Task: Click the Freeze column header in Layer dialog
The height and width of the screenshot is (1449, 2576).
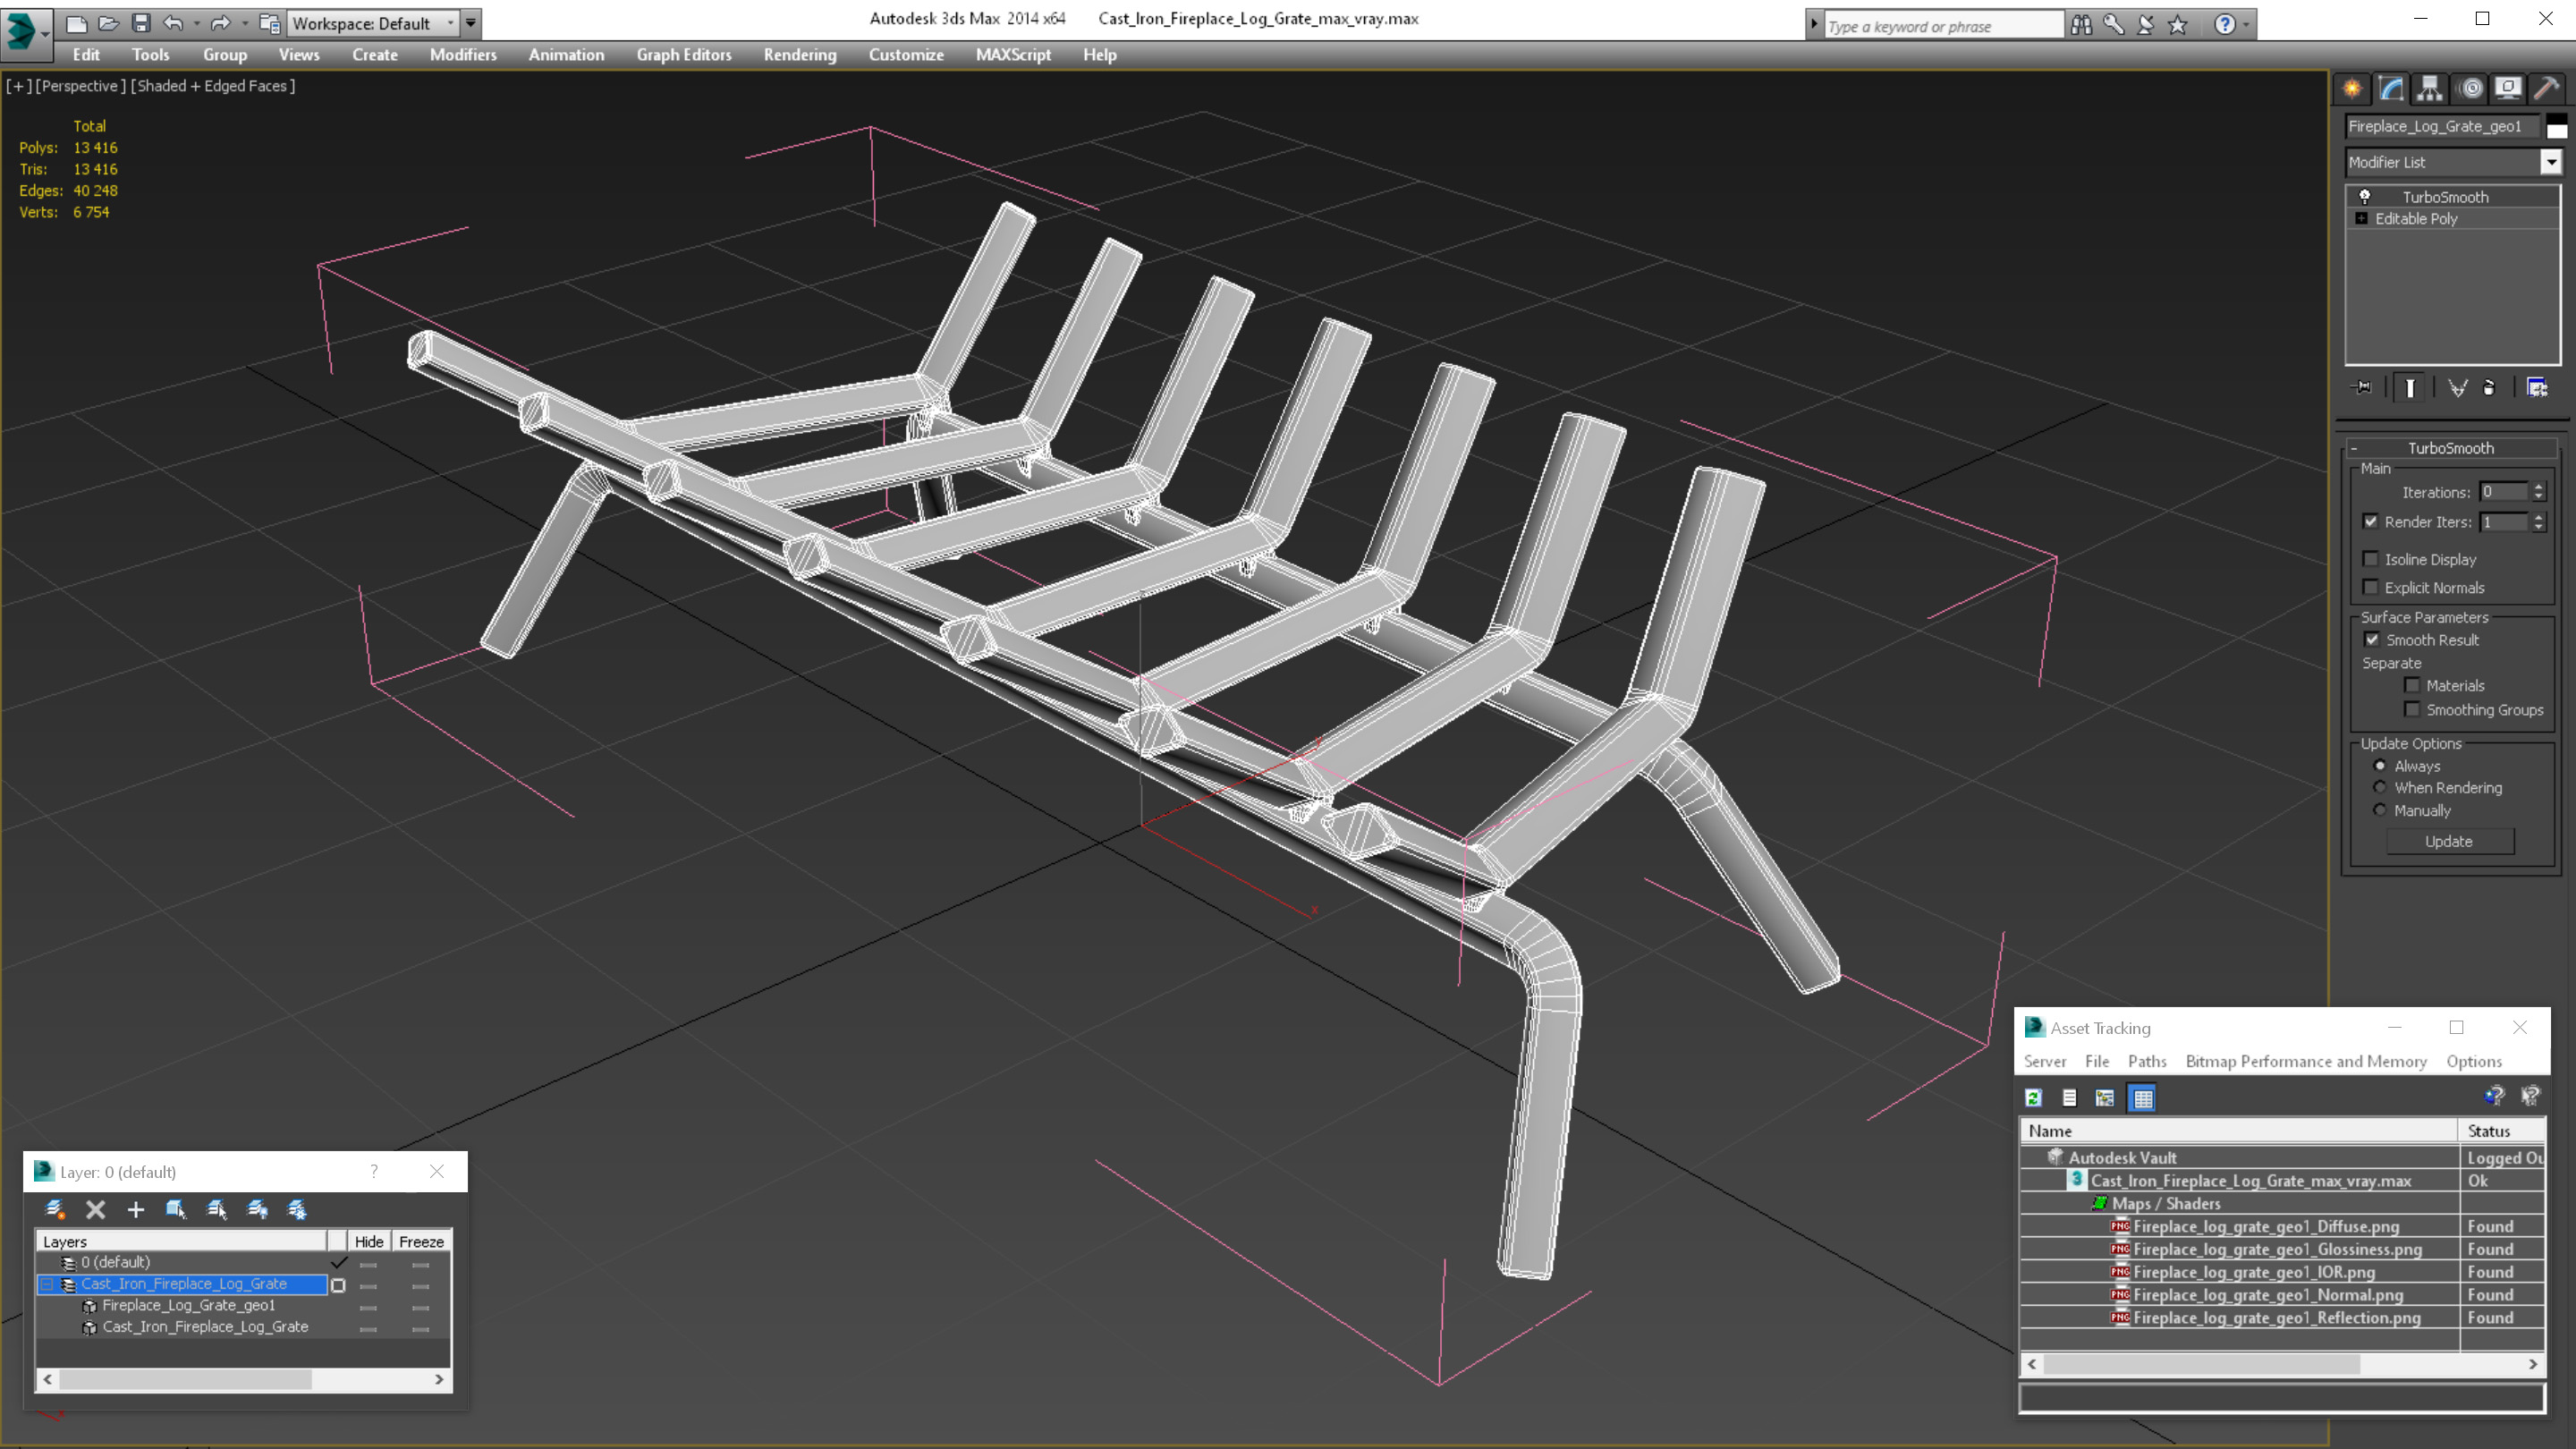Action: [x=421, y=1242]
